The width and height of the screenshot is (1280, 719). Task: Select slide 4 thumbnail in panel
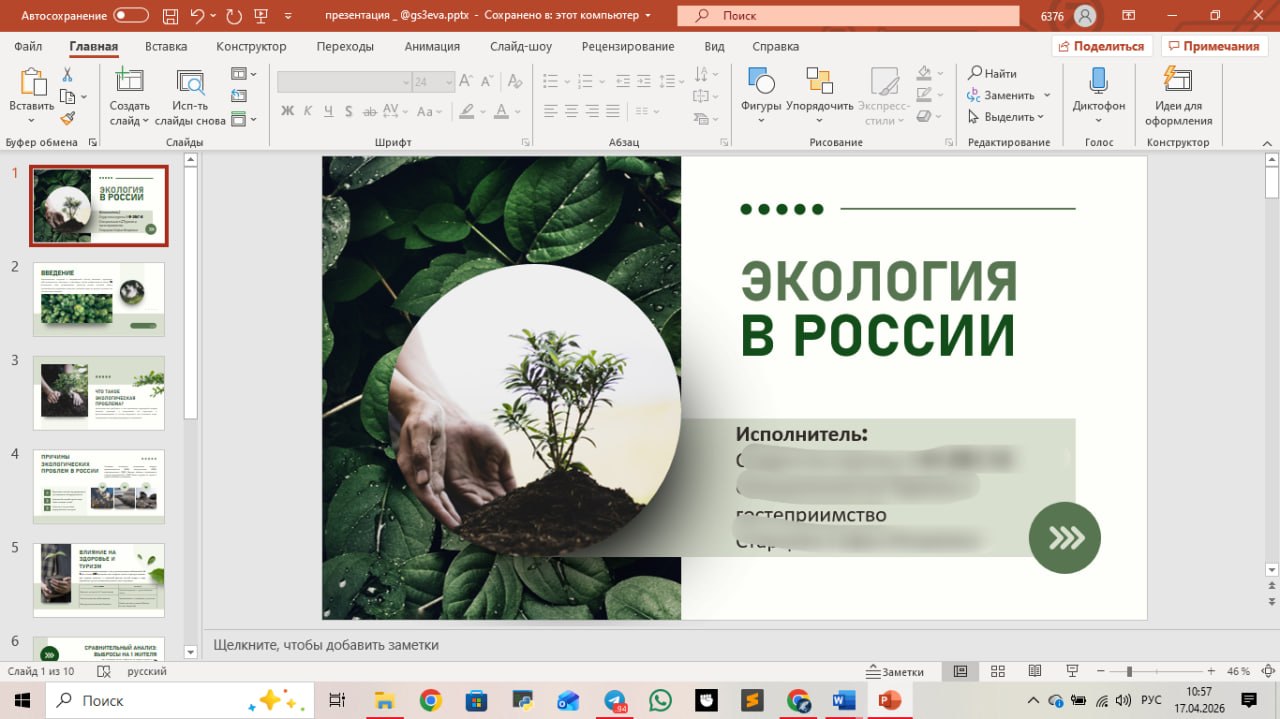tap(98, 486)
